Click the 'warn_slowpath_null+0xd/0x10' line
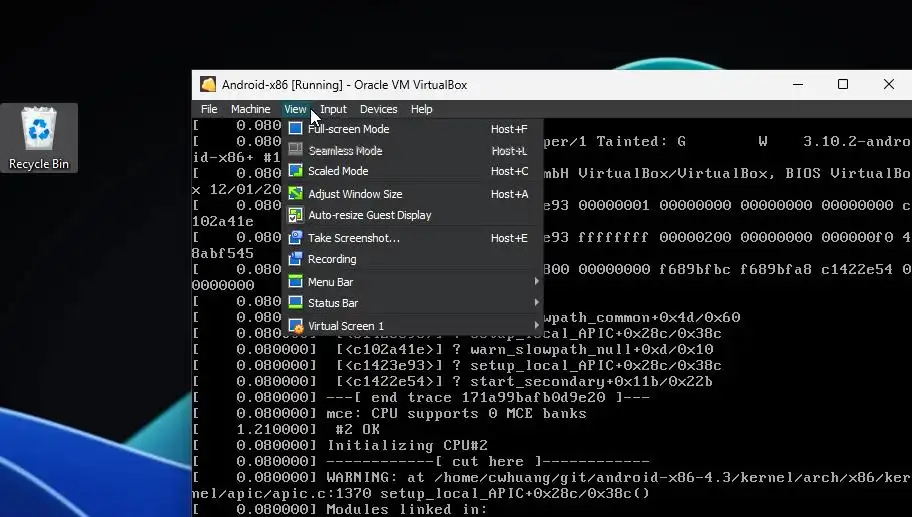The image size is (912, 517). pyautogui.click(x=592, y=350)
